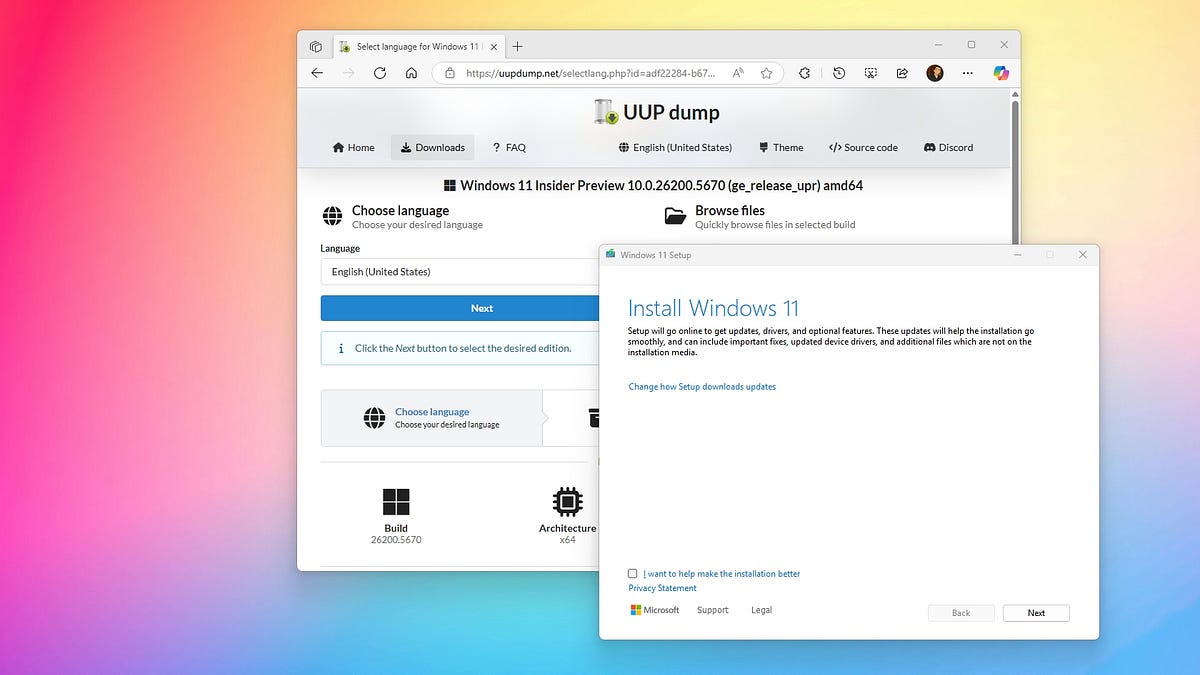View site information lock icon
The height and width of the screenshot is (675, 1200).
pyautogui.click(x=450, y=73)
